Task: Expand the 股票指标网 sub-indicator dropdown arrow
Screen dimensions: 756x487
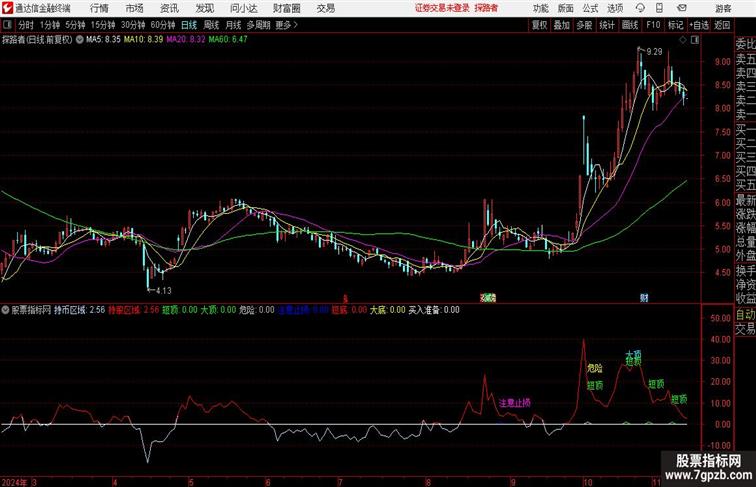Action: tap(5, 310)
